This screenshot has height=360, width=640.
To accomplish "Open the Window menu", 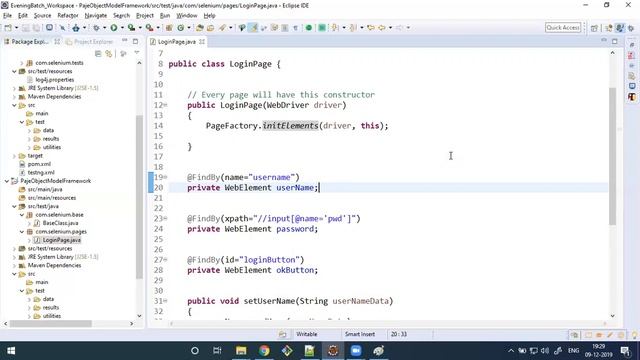I will pyautogui.click(x=187, y=16).
